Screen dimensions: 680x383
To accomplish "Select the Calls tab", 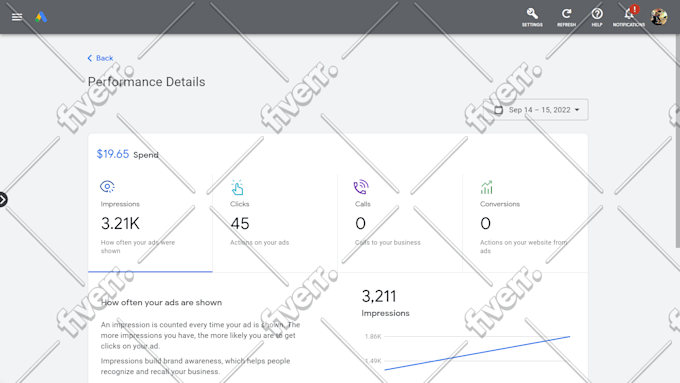I will (400, 223).
